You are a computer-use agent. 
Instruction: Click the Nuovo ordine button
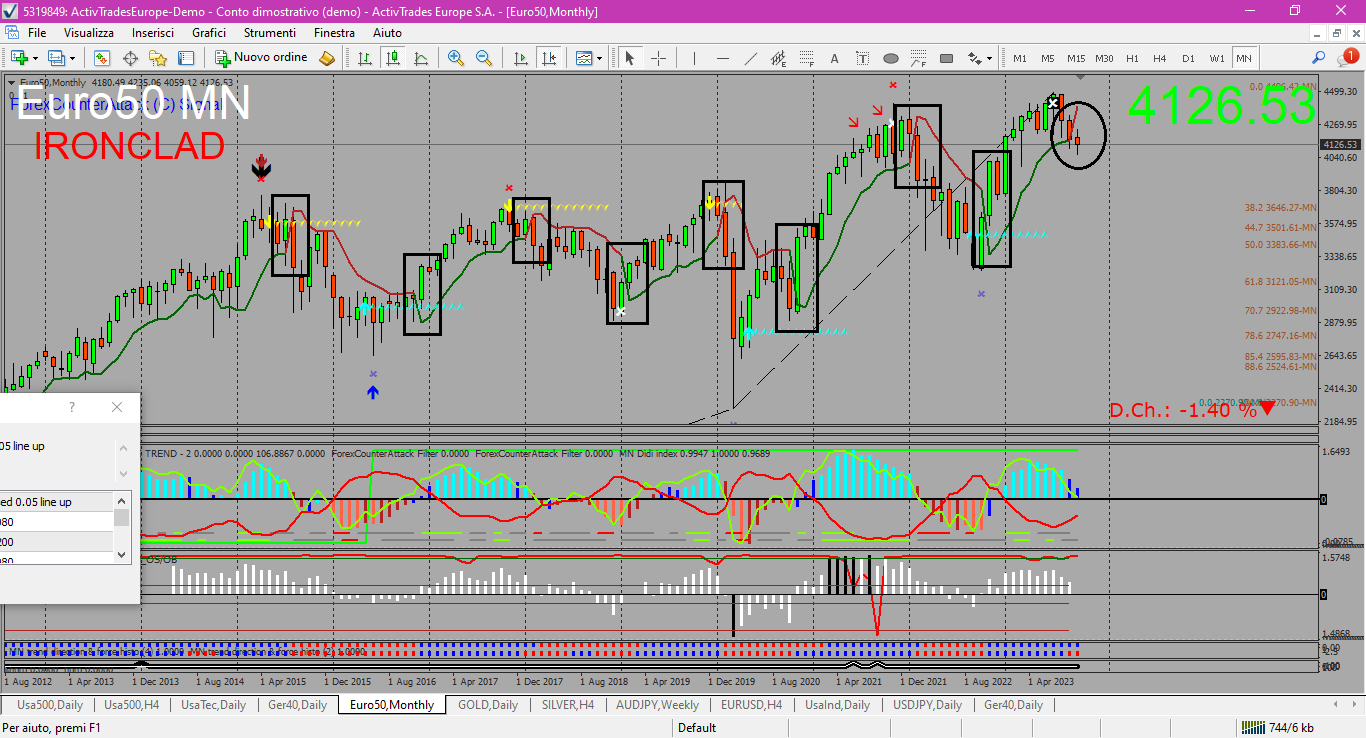click(x=262, y=58)
